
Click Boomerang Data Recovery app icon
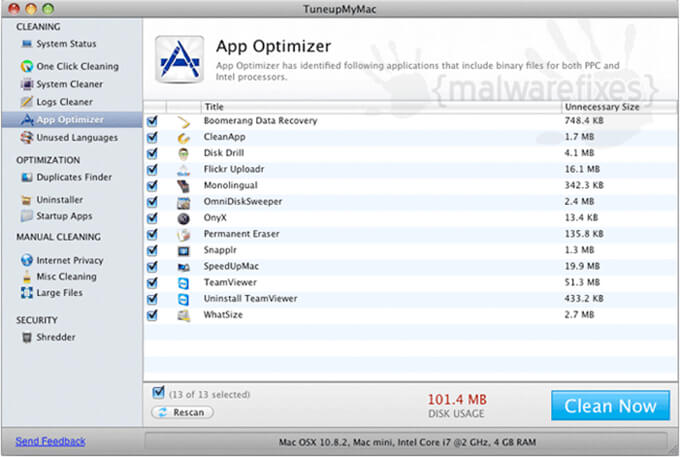[x=184, y=122]
